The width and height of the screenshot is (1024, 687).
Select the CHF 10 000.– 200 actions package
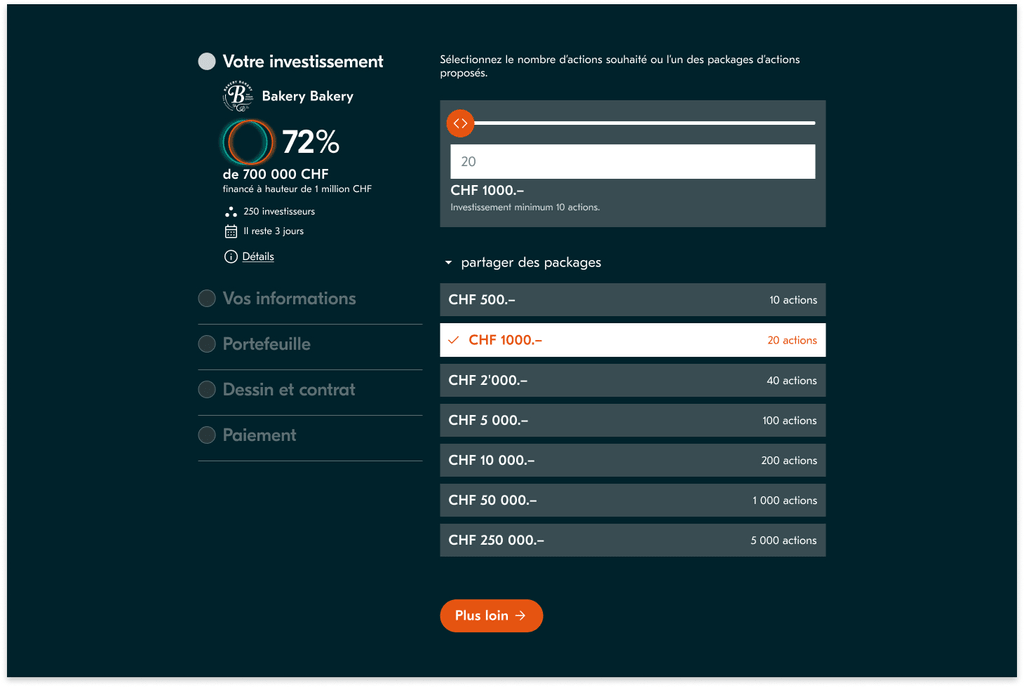632,460
